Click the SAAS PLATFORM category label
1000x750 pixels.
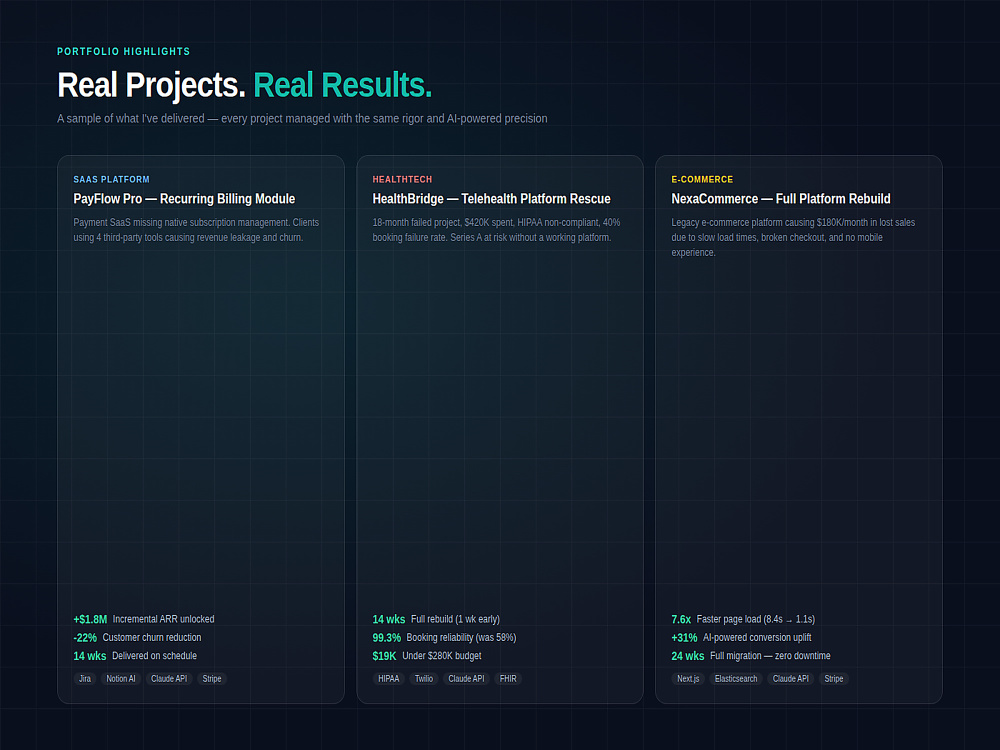coord(112,180)
